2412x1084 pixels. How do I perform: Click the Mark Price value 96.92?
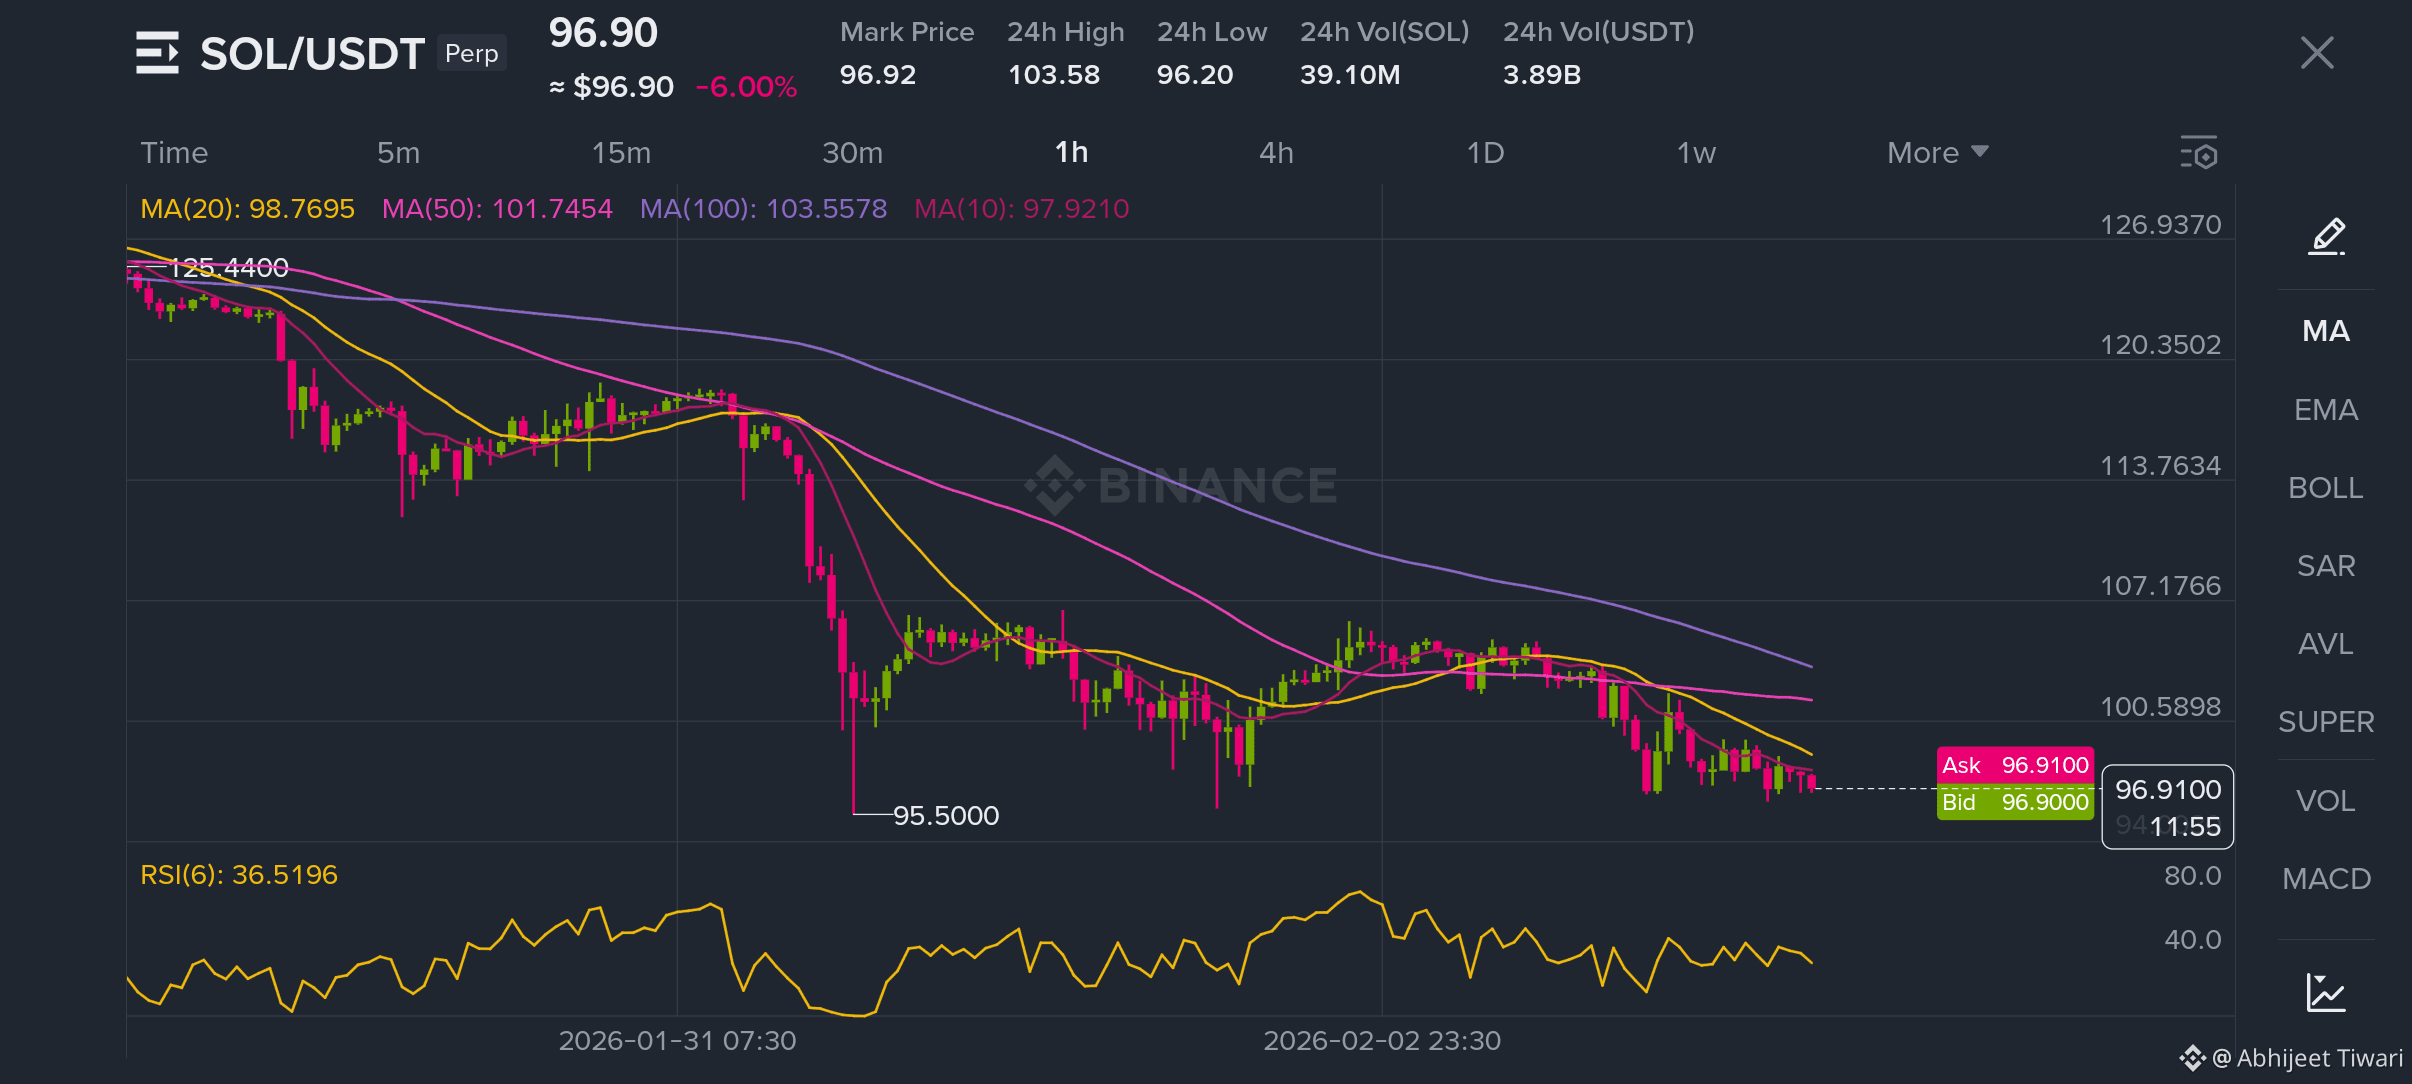(878, 75)
